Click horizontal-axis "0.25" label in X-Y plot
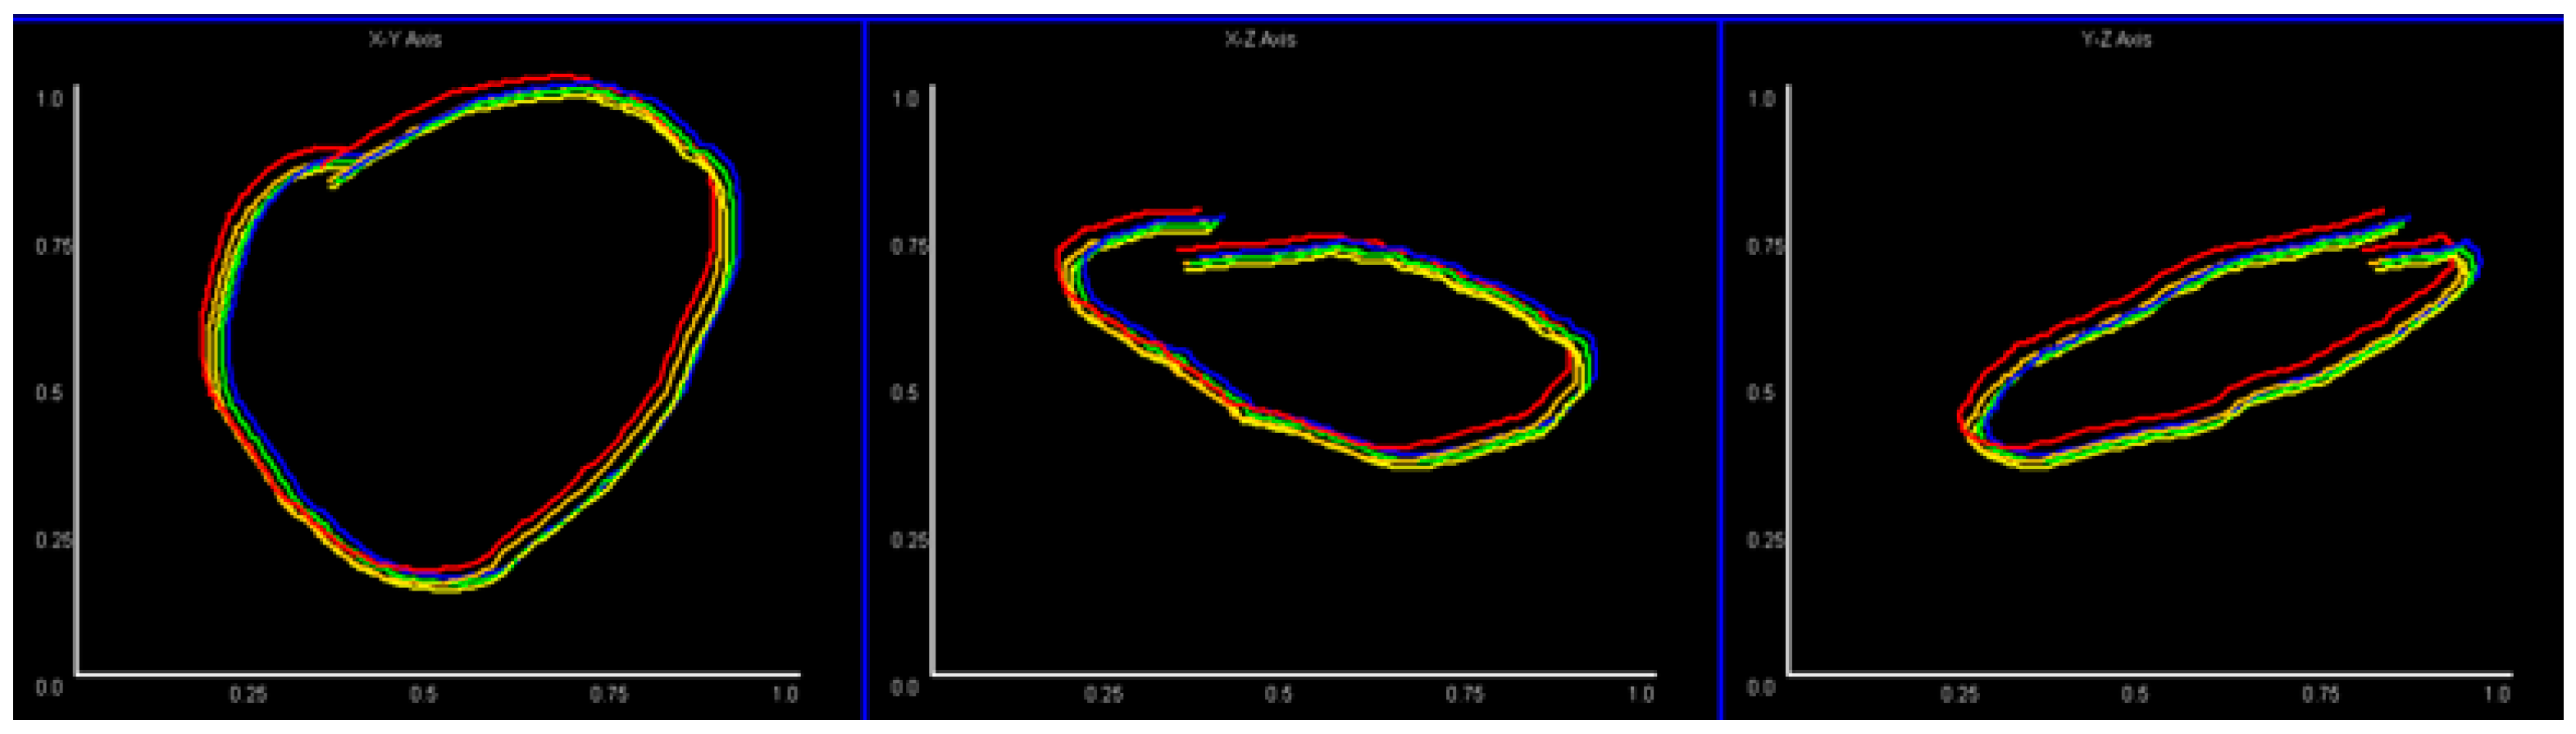2576x734 pixels. (248, 694)
